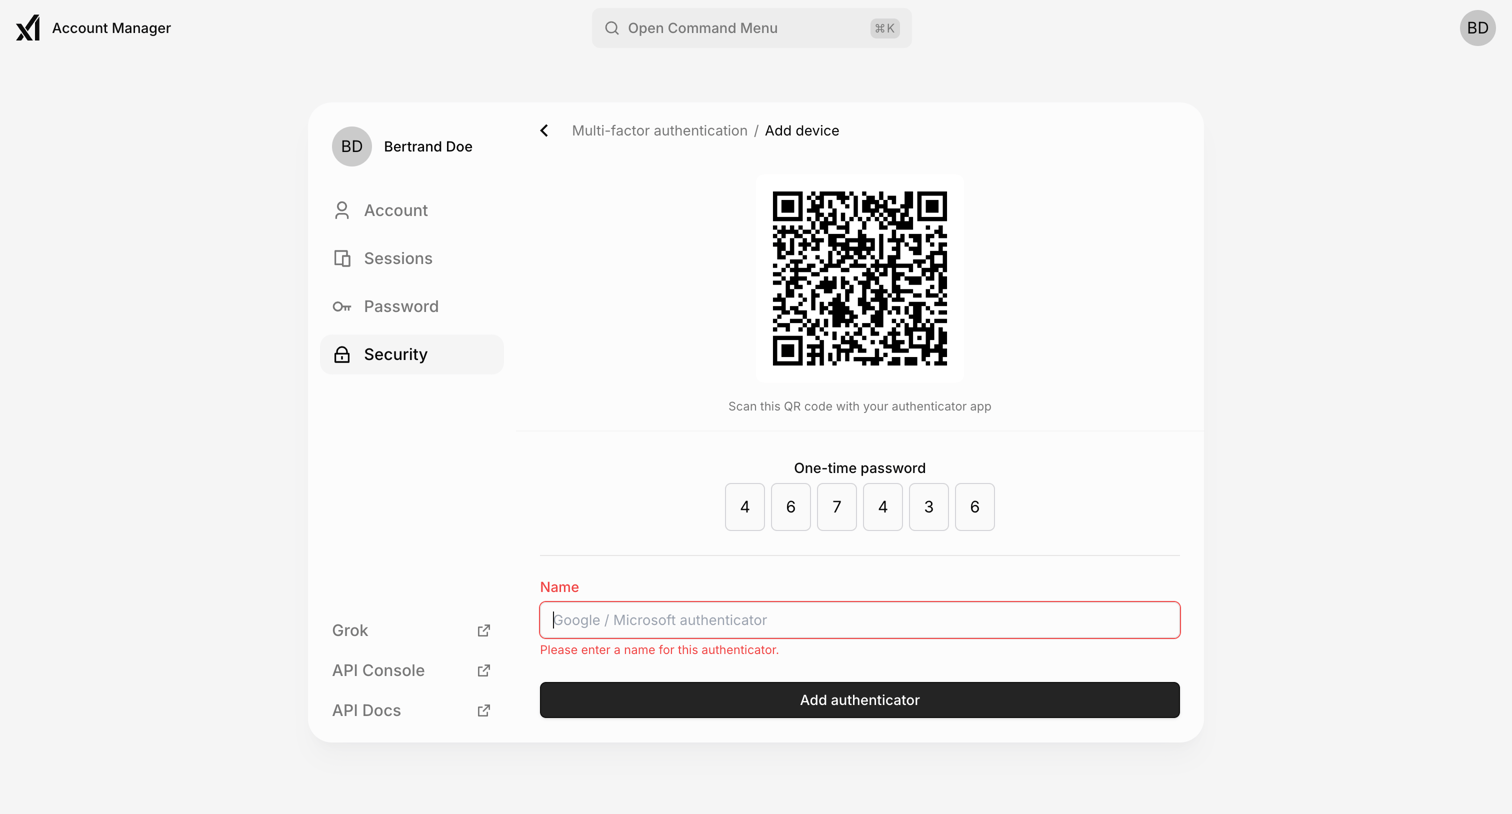Click the 'Please enter a name' error message
The width and height of the screenshot is (1512, 814).
tap(659, 650)
